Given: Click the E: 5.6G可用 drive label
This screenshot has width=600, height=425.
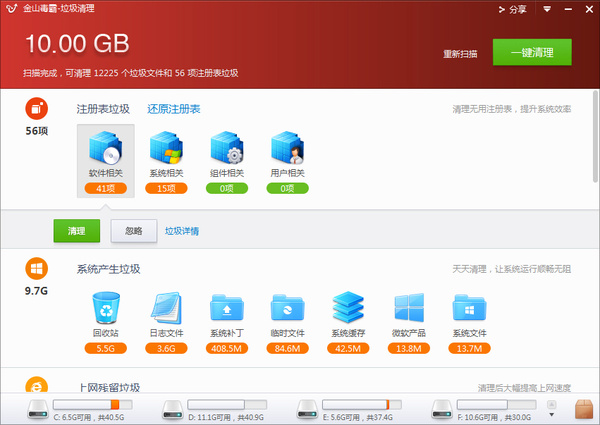Looking at the screenshot, I should pos(358,417).
